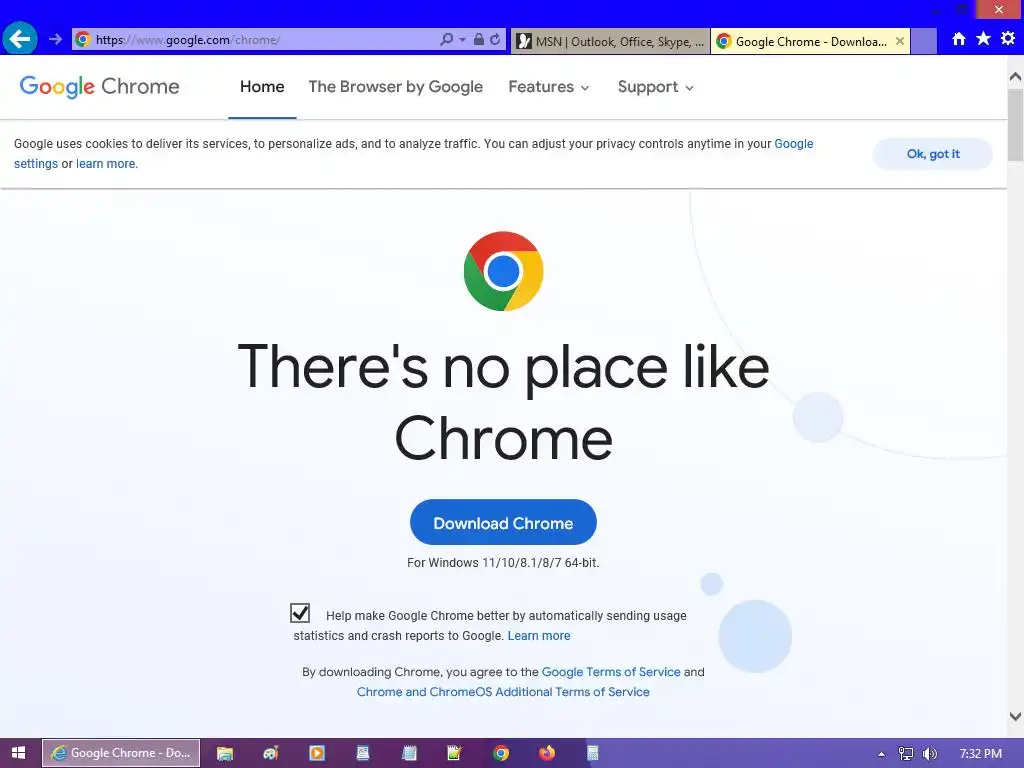Viewport: 1024px width, 768px height.
Task: Click the heading There's no place like Chrome
Action: (504, 402)
